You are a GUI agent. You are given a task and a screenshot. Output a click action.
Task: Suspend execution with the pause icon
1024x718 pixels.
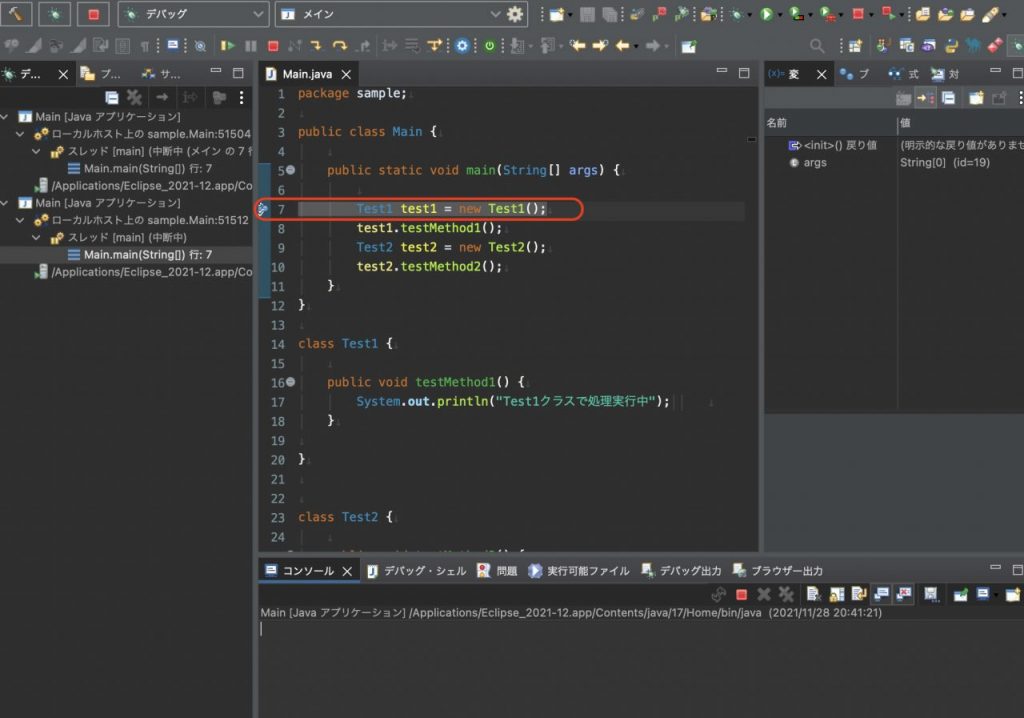250,46
